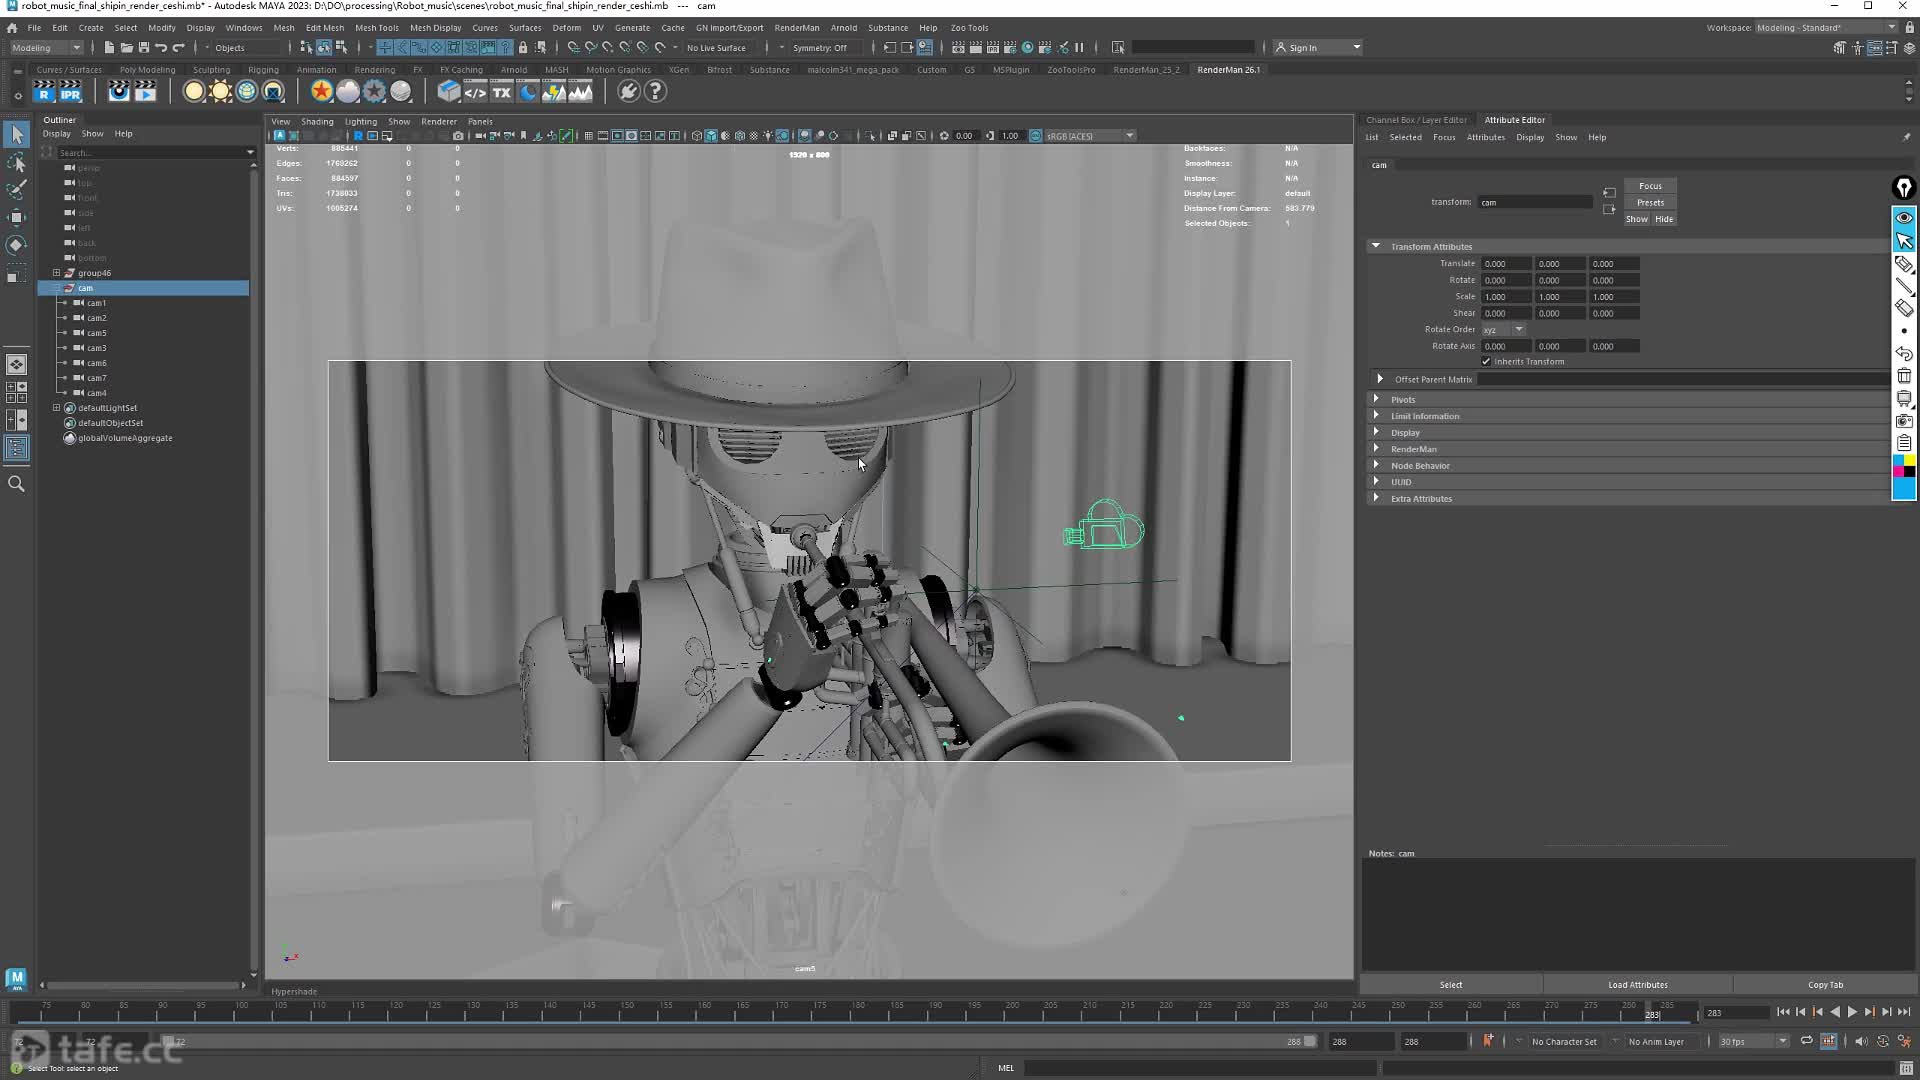The image size is (1920, 1080).
Task: Expand the group46 node in Outliner
Action: tap(57, 273)
